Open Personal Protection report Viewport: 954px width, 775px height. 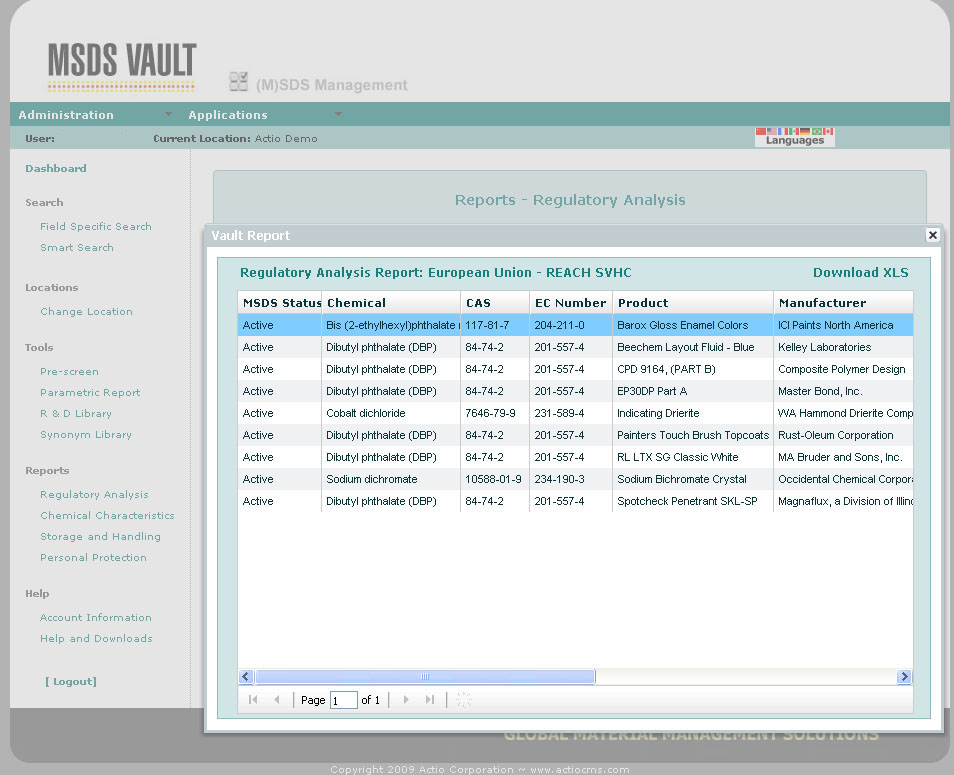point(93,557)
